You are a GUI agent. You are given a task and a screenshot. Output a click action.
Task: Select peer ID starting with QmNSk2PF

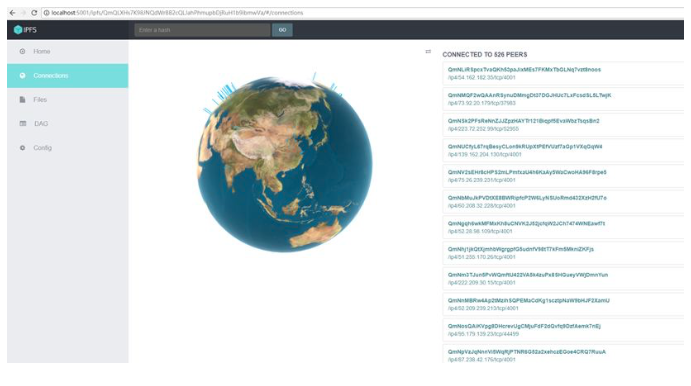[x=524, y=121]
